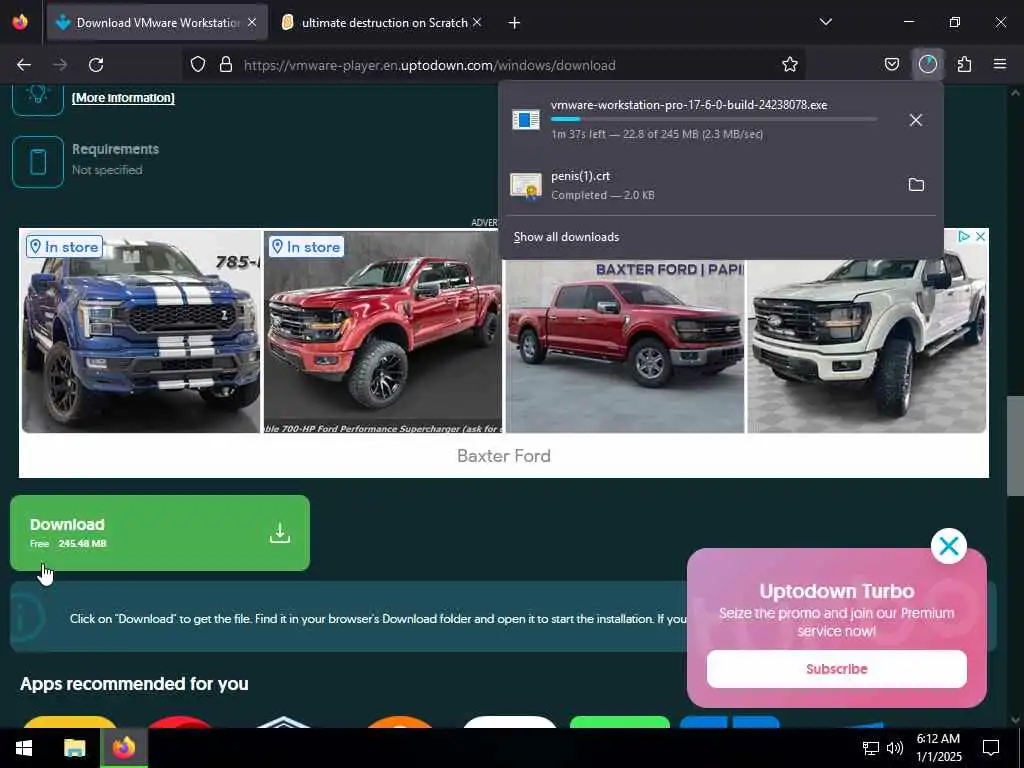The image size is (1024, 768).
Task: Click the Firefox taskbar icon
Action: (124, 748)
